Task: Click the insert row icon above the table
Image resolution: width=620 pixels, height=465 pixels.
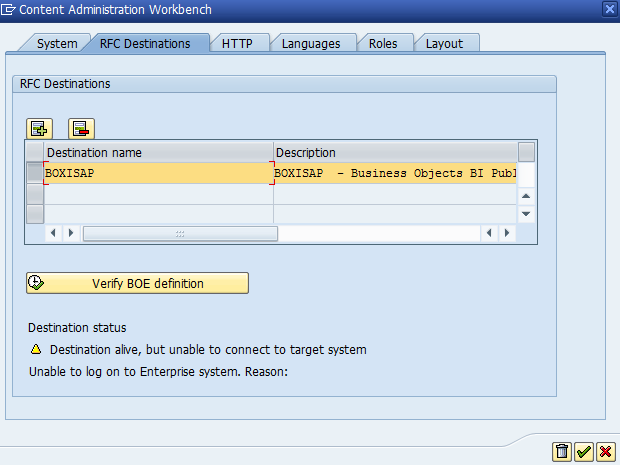Action: point(39,129)
